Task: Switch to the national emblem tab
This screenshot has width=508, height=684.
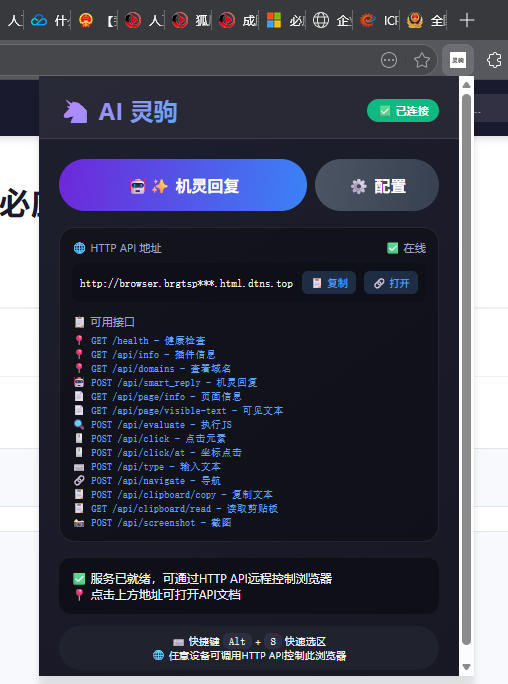Action: tap(86, 20)
